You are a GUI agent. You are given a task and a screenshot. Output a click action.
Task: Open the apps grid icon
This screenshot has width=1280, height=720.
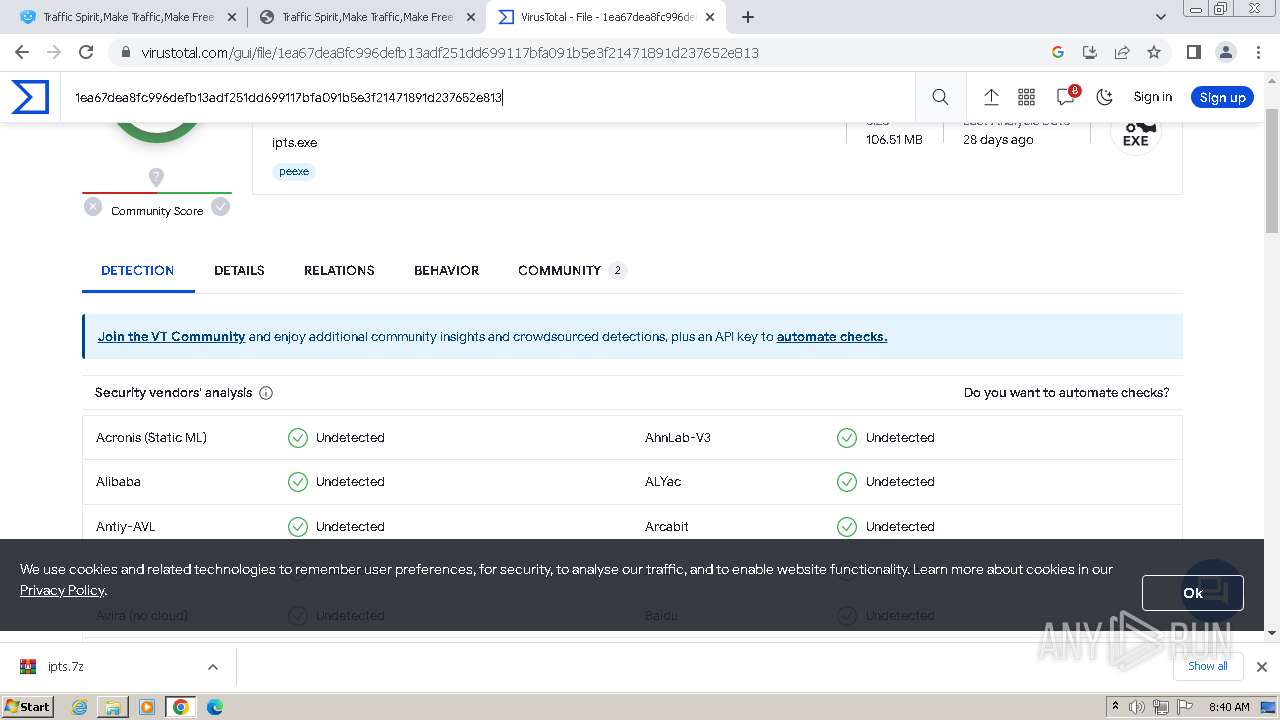[x=1026, y=97]
